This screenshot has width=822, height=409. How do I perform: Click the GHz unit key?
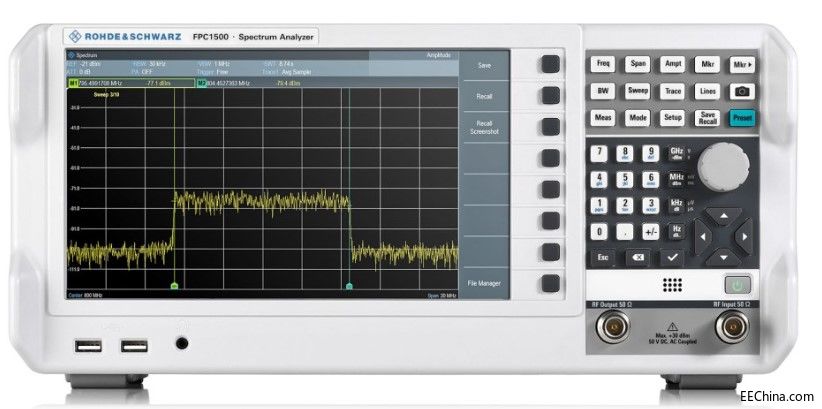coord(676,154)
